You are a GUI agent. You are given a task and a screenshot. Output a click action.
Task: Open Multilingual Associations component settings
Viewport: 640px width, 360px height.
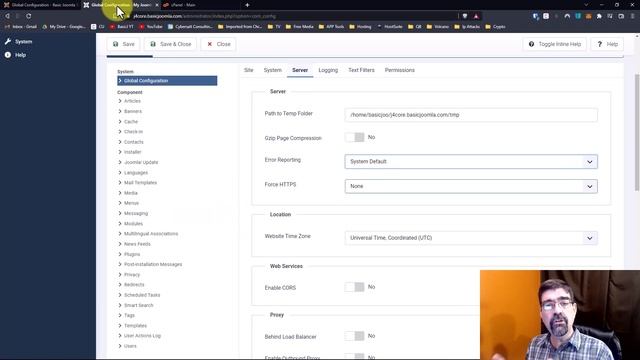coord(151,233)
